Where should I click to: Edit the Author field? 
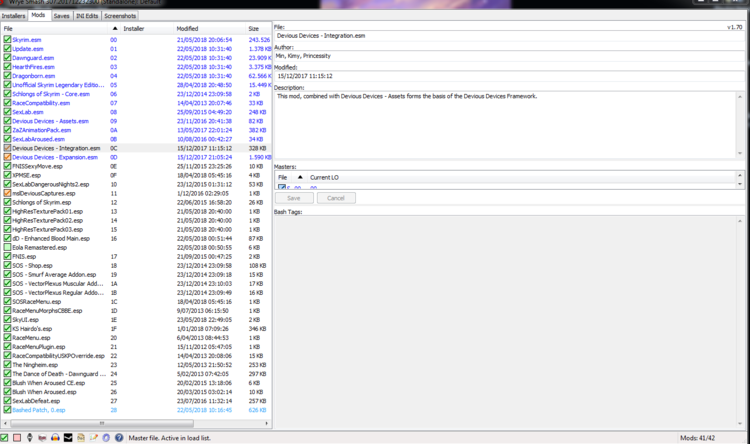point(509,56)
